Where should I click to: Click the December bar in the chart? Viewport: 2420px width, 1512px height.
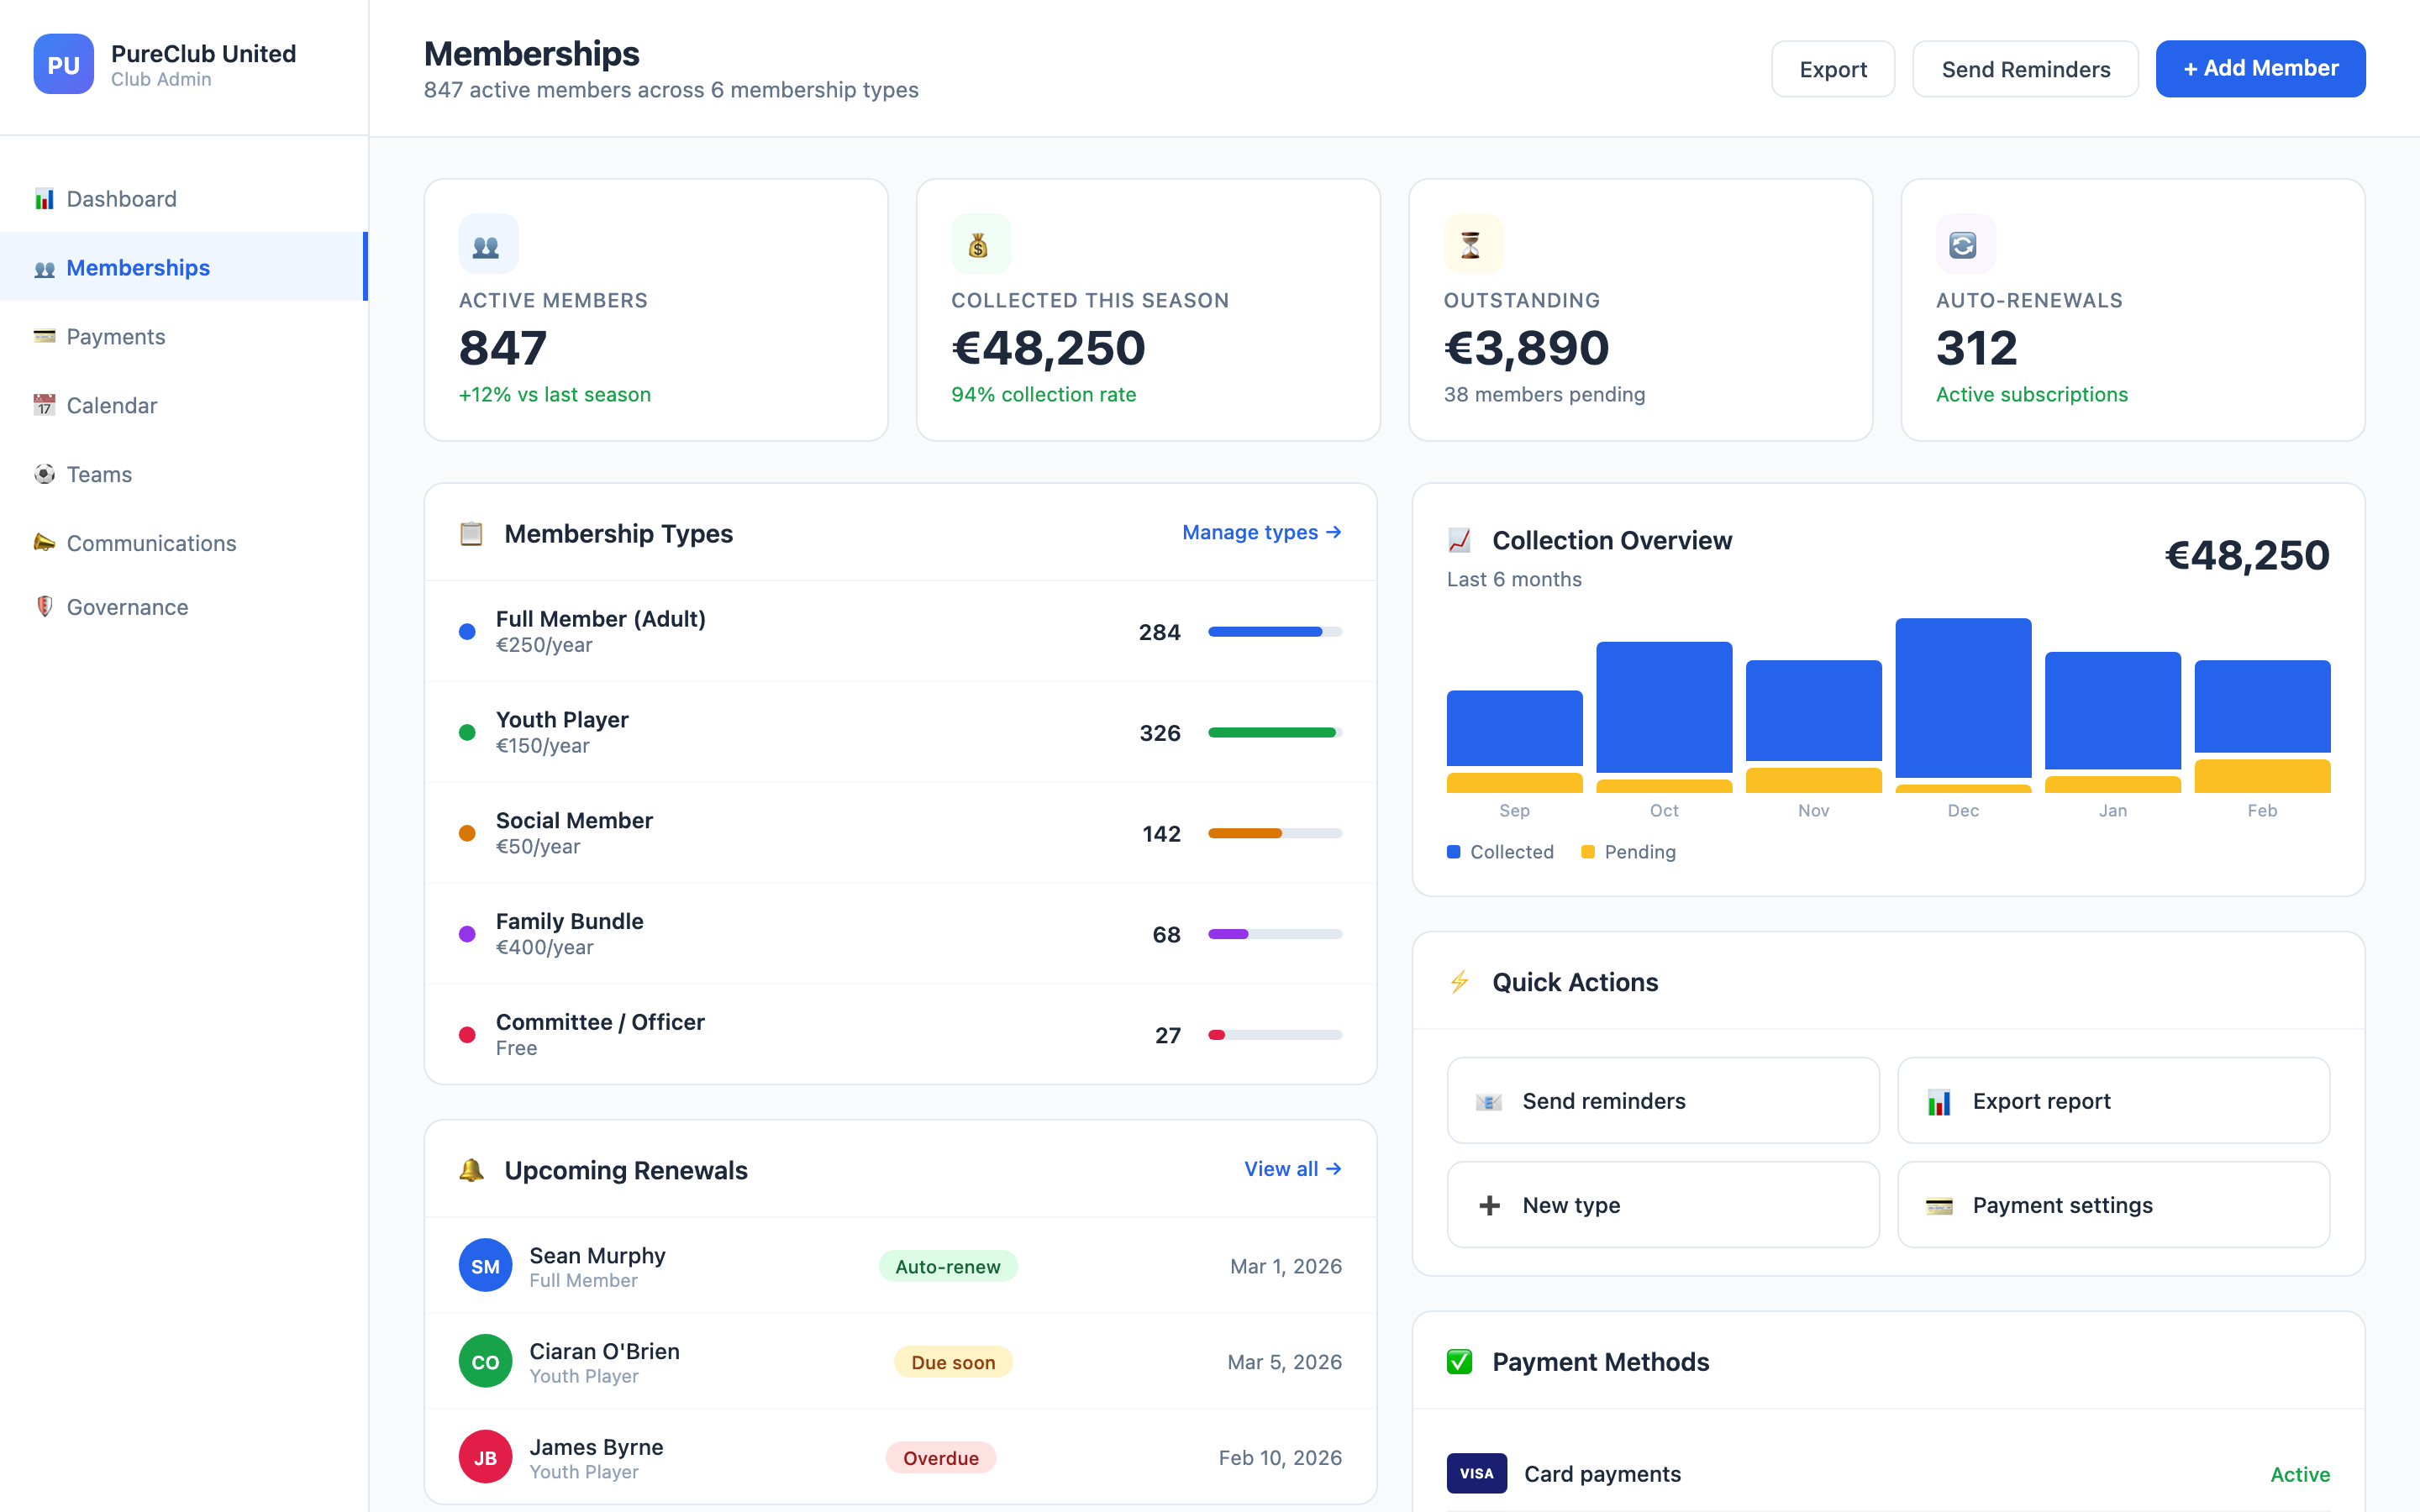click(1963, 698)
